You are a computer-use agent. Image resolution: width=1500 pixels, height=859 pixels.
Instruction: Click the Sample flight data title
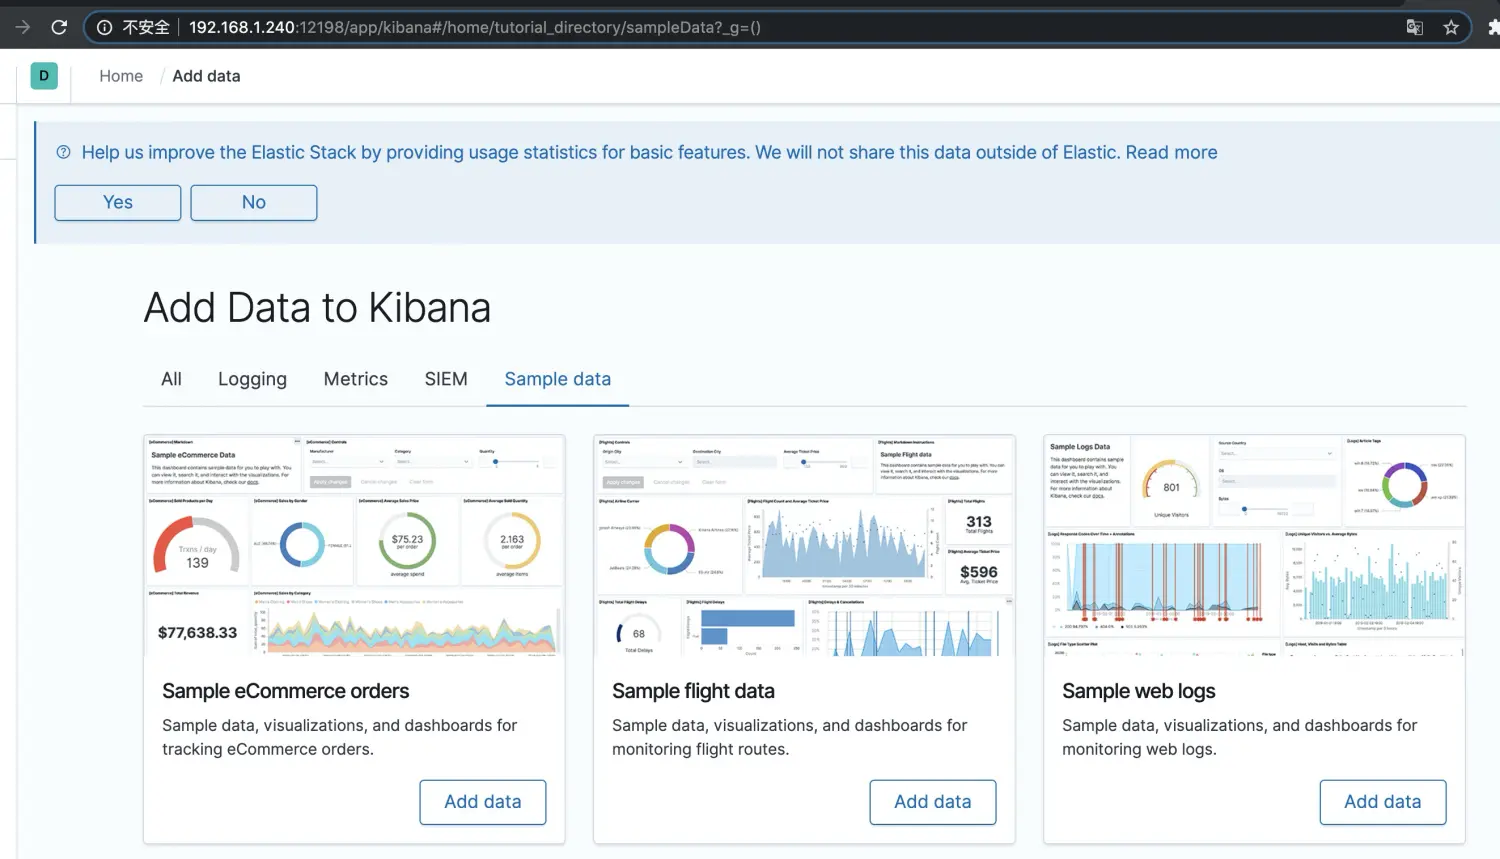tap(693, 691)
